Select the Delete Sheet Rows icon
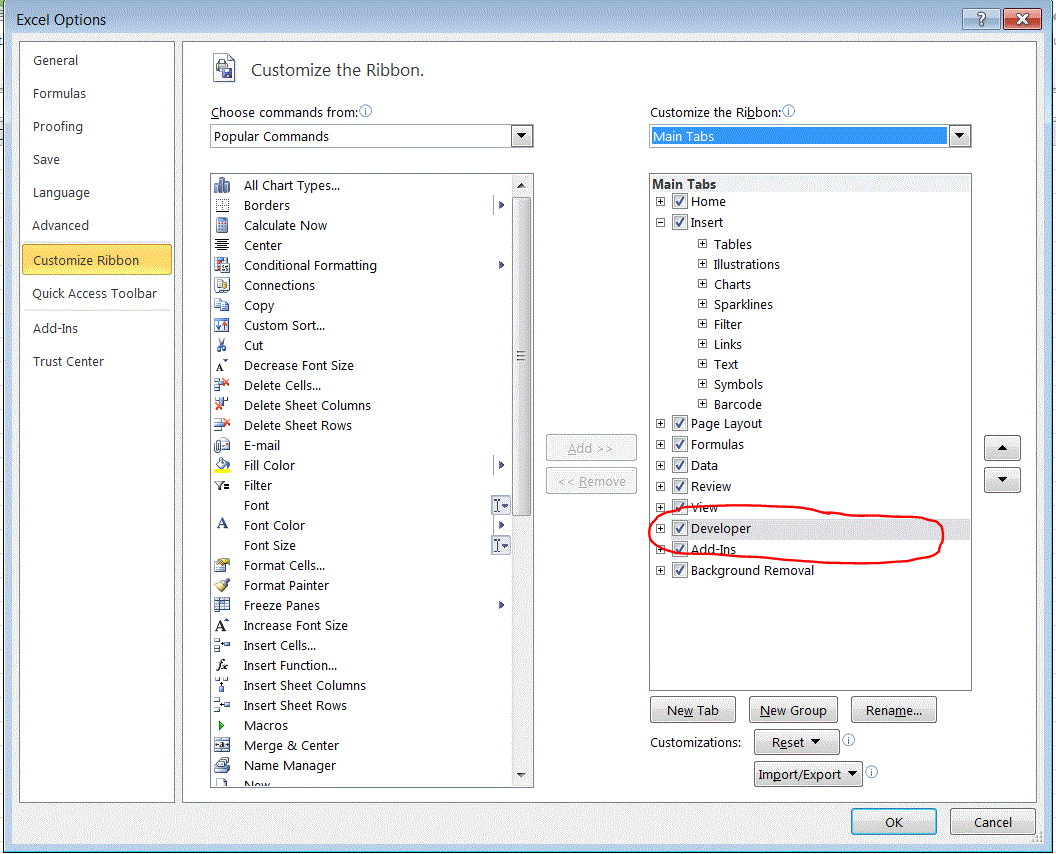 click(222, 425)
